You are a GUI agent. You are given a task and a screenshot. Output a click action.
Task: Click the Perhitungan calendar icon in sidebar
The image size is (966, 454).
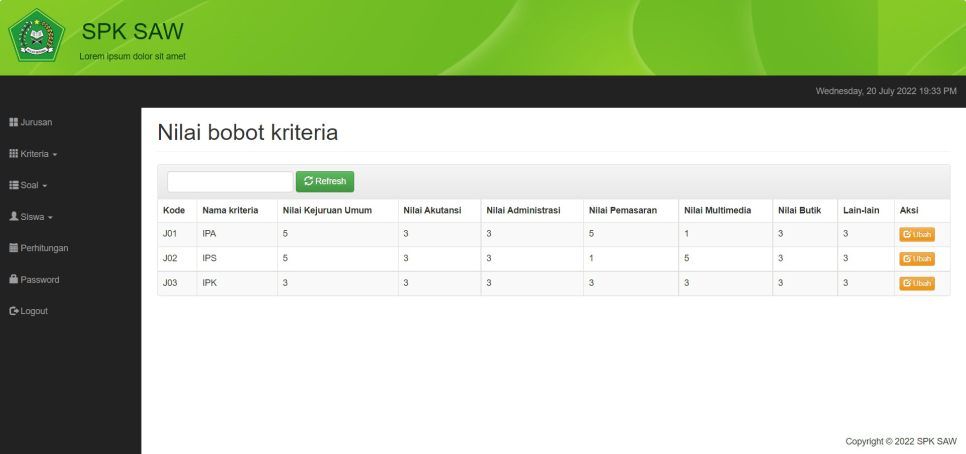coord(13,248)
